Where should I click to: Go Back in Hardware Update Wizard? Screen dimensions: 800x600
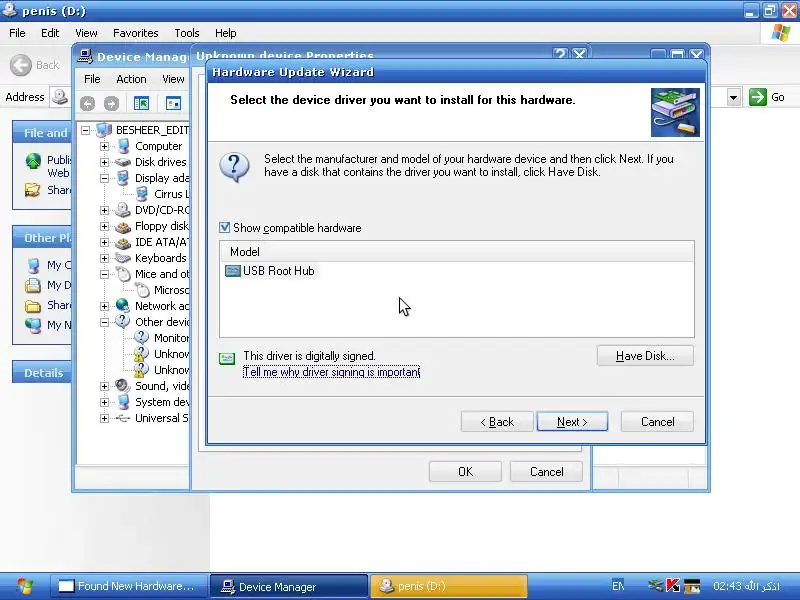497,422
